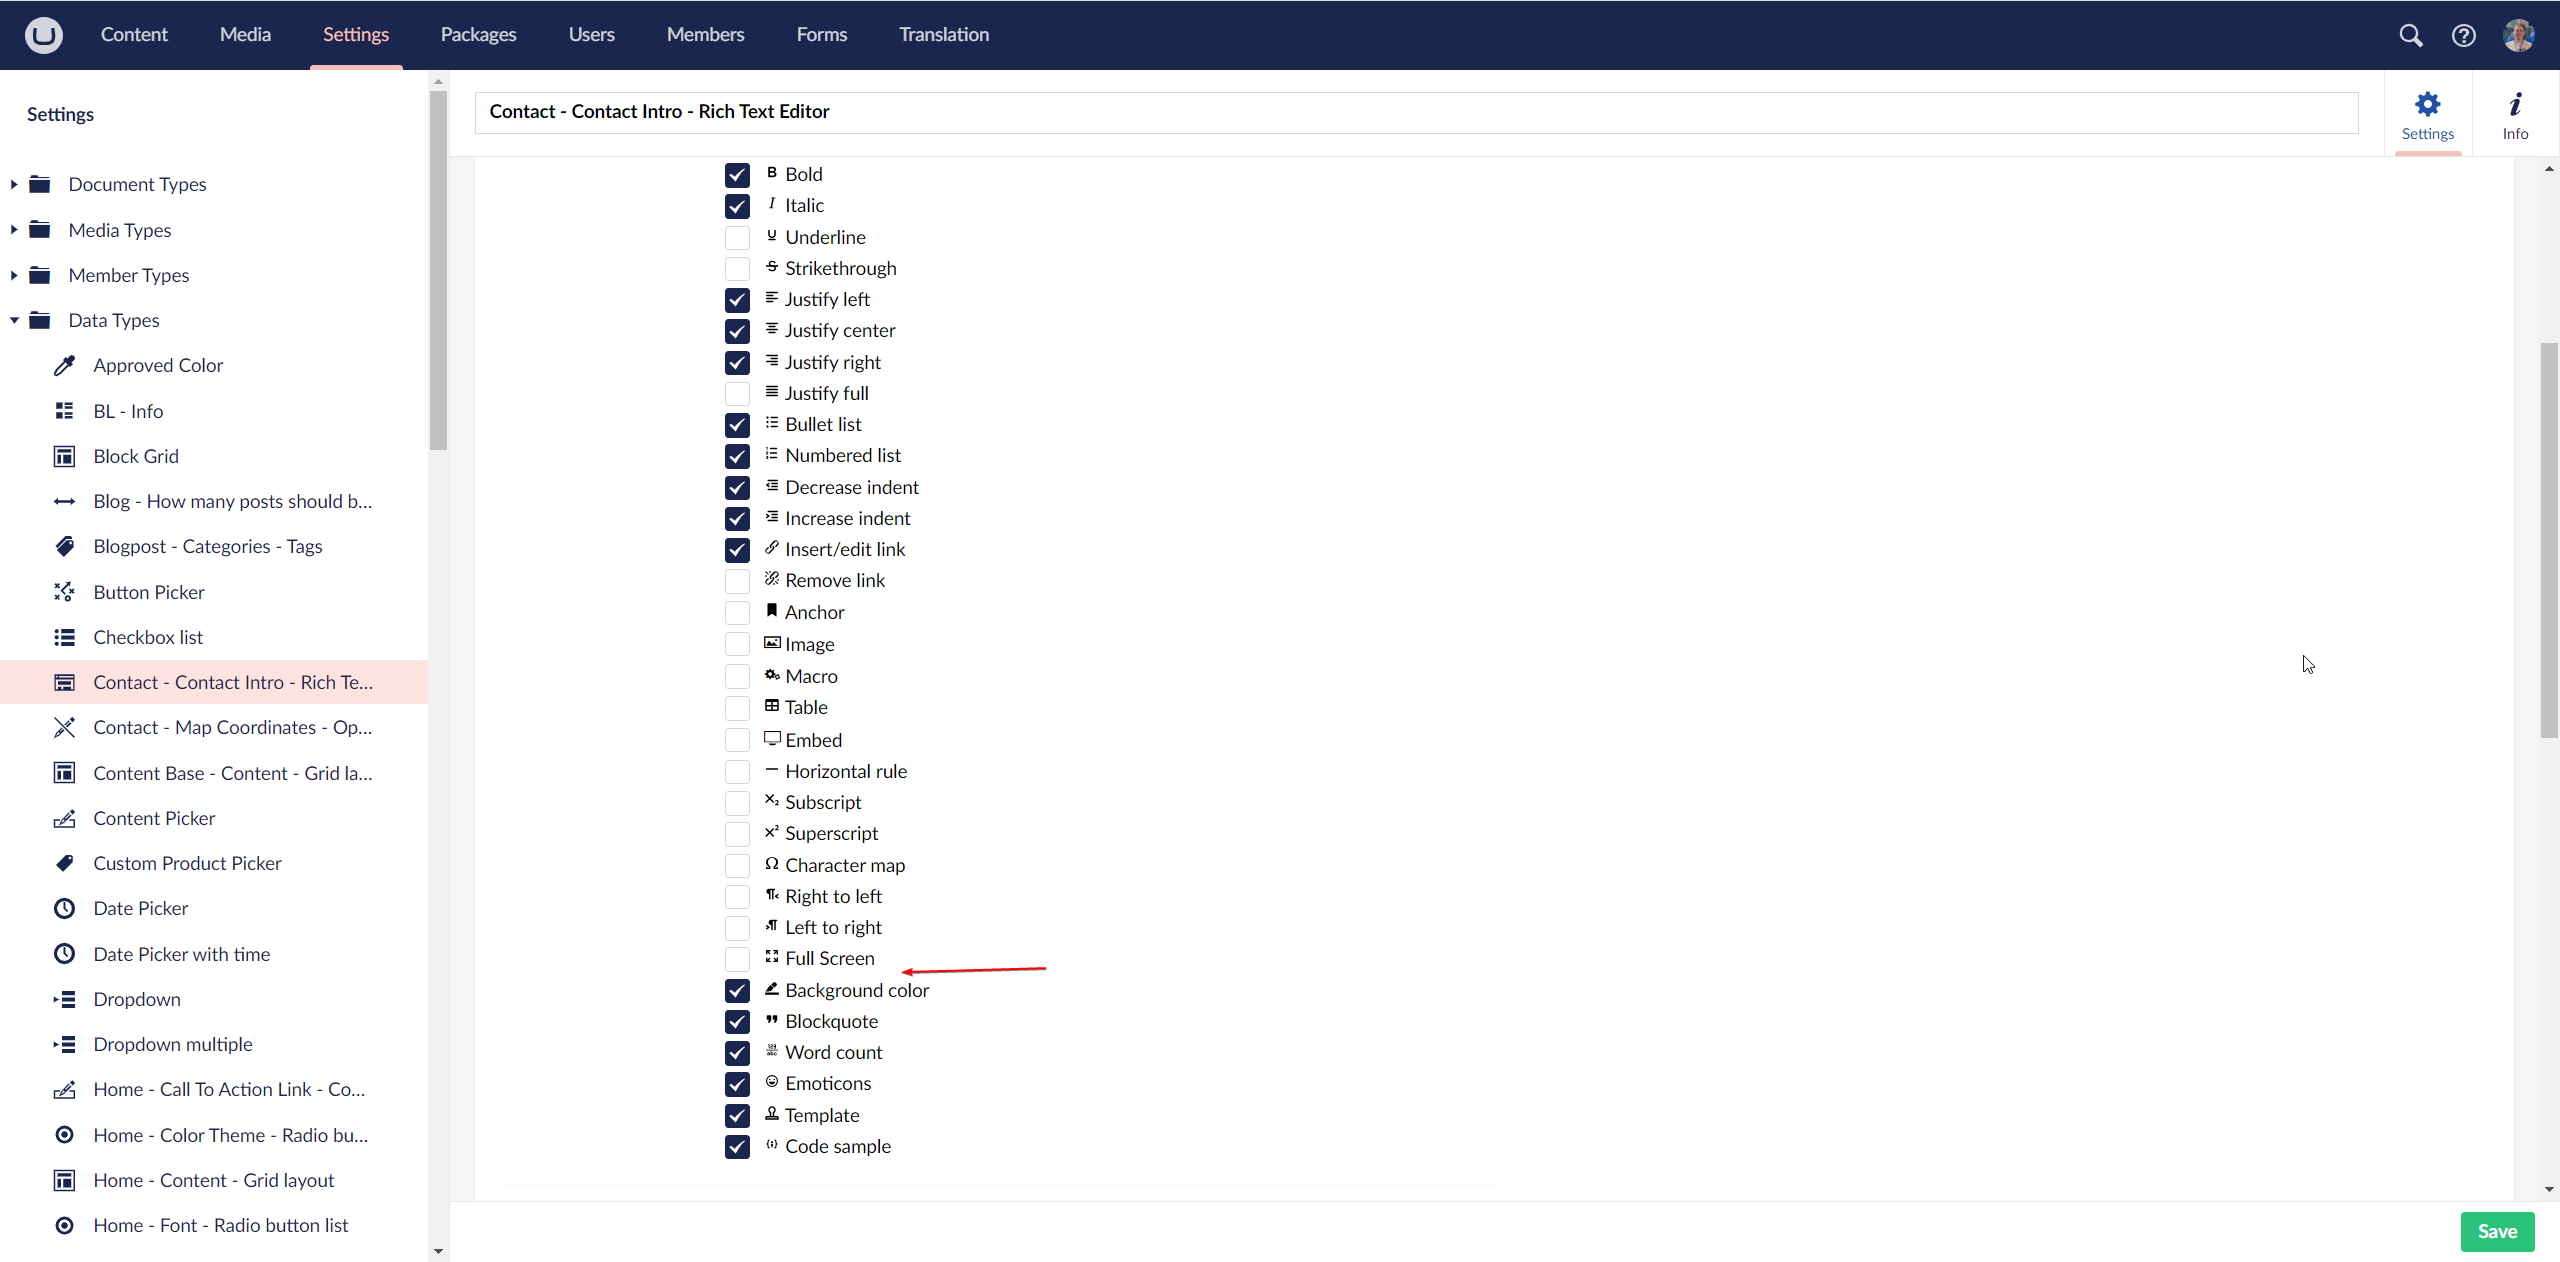Open the Translation section
Image resolution: width=2560 pixels, height=1262 pixels.
(943, 35)
